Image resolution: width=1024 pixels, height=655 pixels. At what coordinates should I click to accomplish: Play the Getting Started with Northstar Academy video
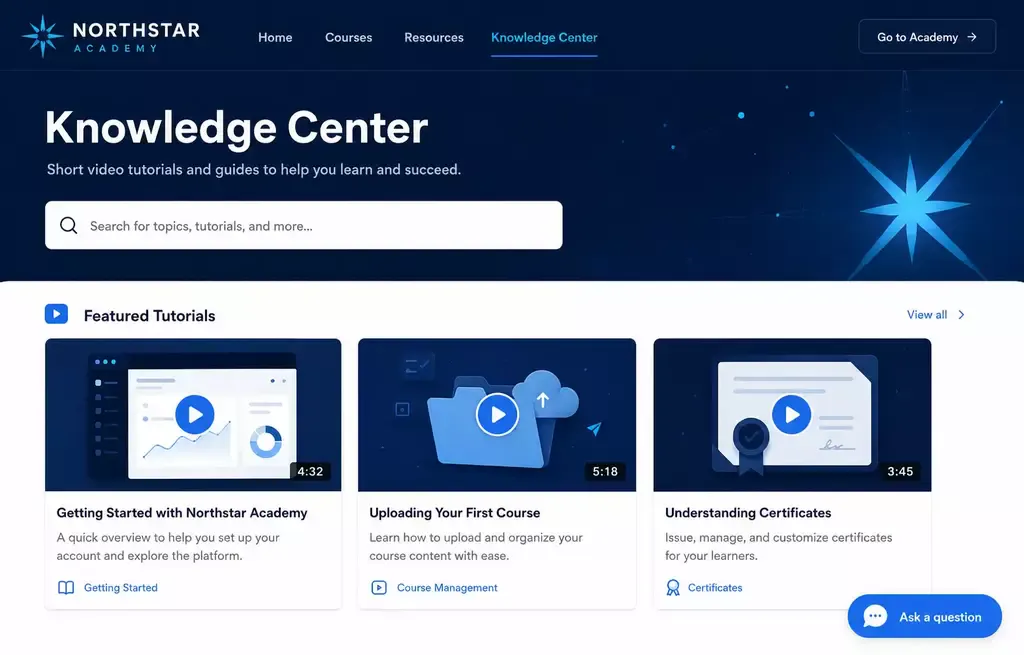[195, 414]
